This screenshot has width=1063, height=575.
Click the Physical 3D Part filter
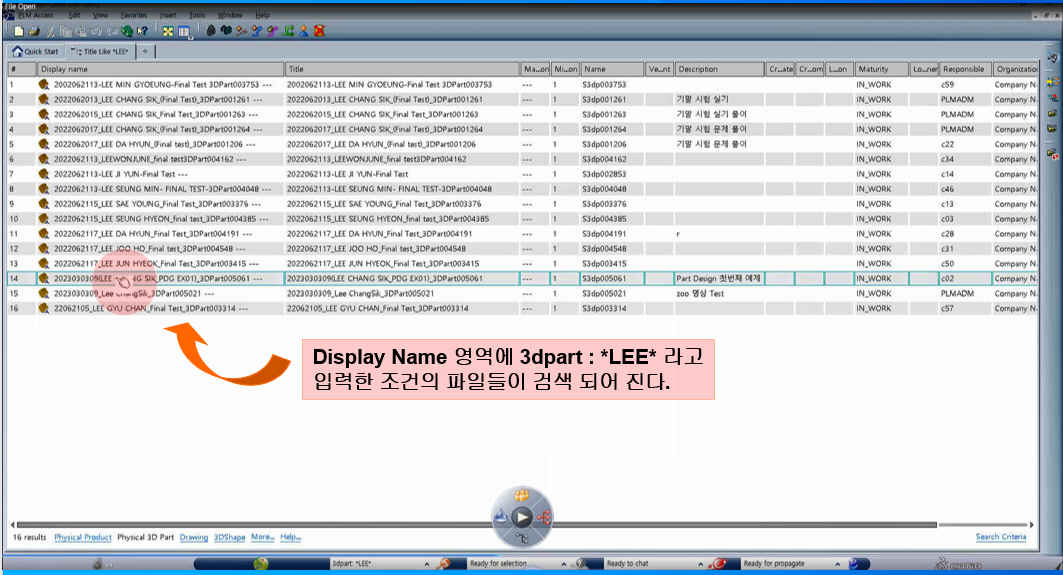pos(145,537)
